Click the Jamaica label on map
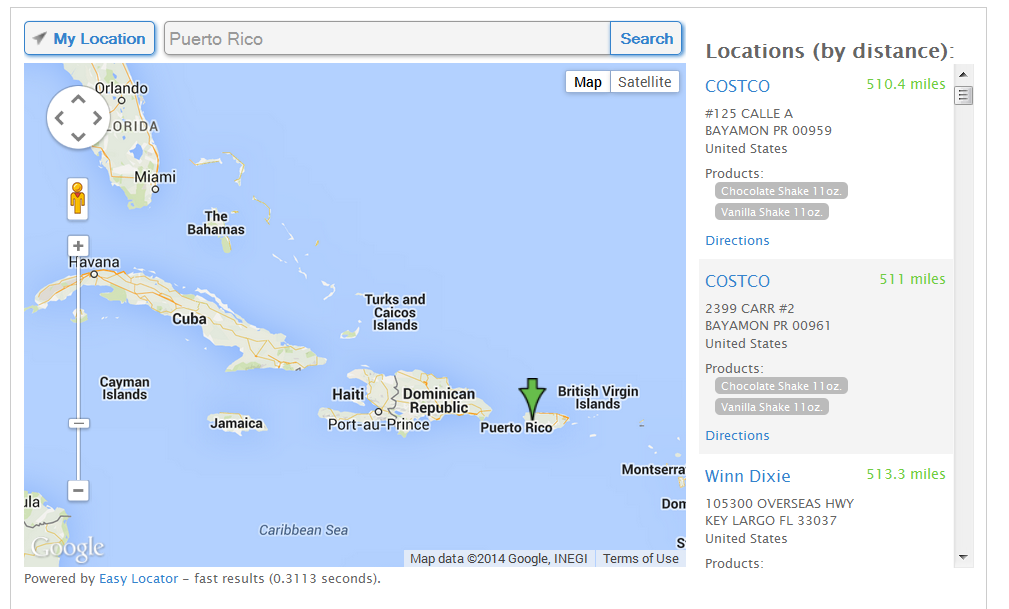The image size is (1009, 609). coord(236,424)
